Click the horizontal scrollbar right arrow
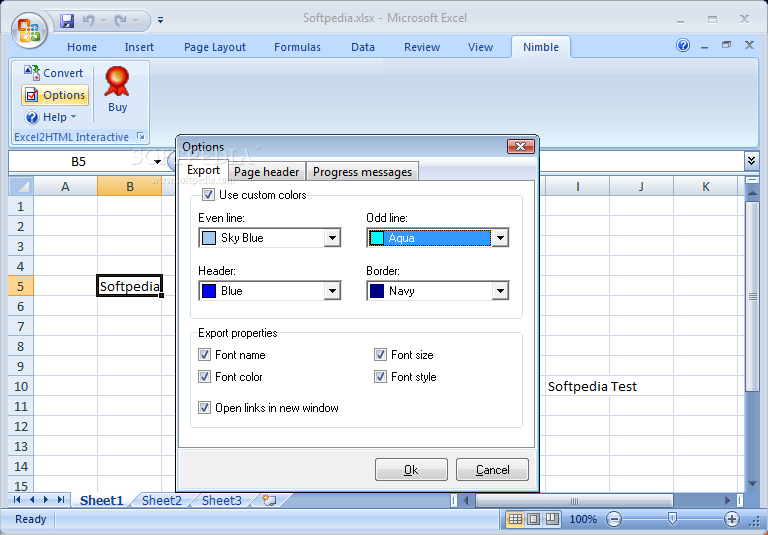Screen dimensions: 768x535 point(727,500)
